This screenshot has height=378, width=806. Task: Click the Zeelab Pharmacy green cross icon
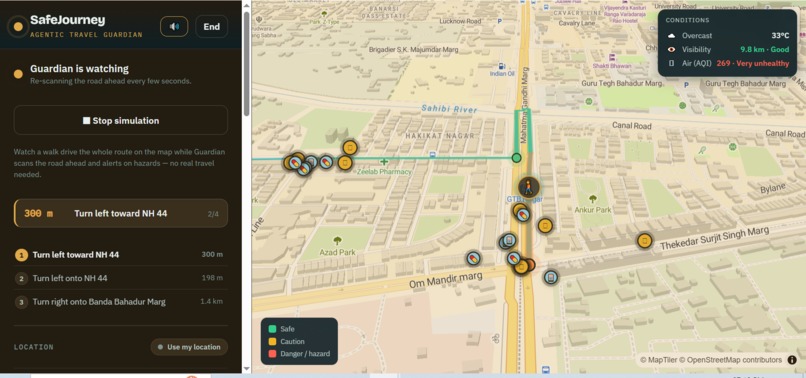383,162
